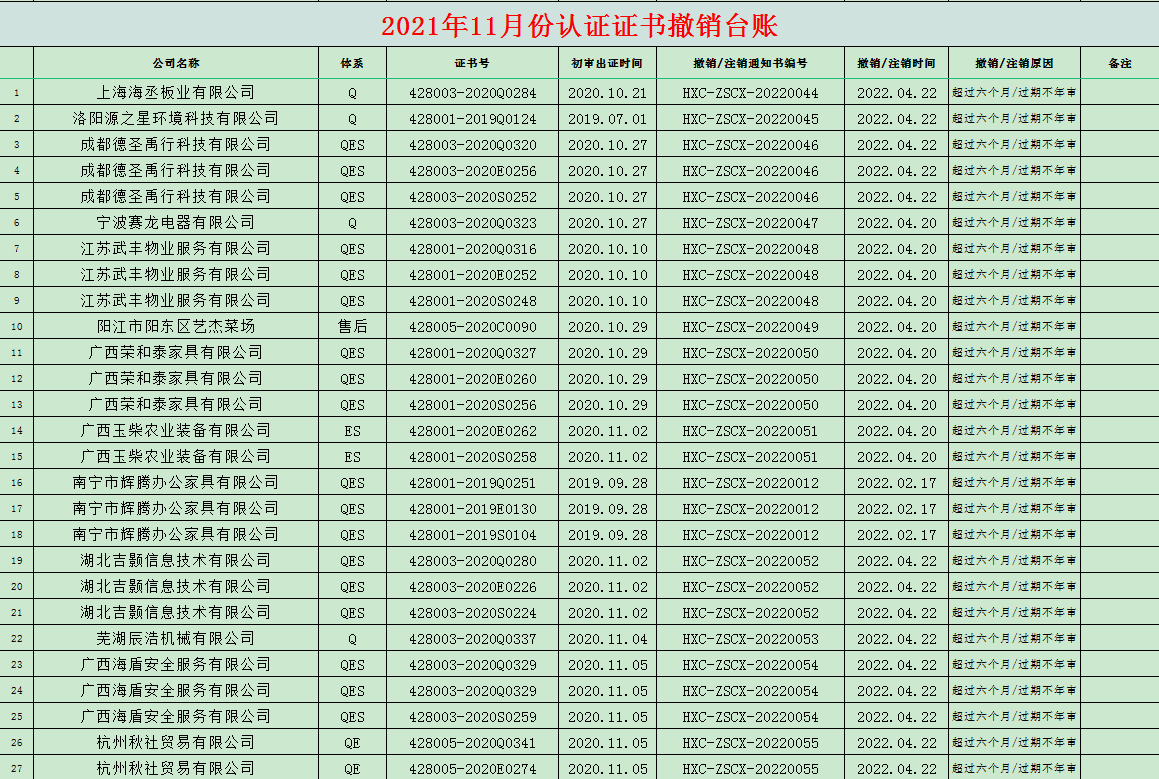Select the 公司名称 column header
Screen dimensions: 1159x779
(176, 63)
